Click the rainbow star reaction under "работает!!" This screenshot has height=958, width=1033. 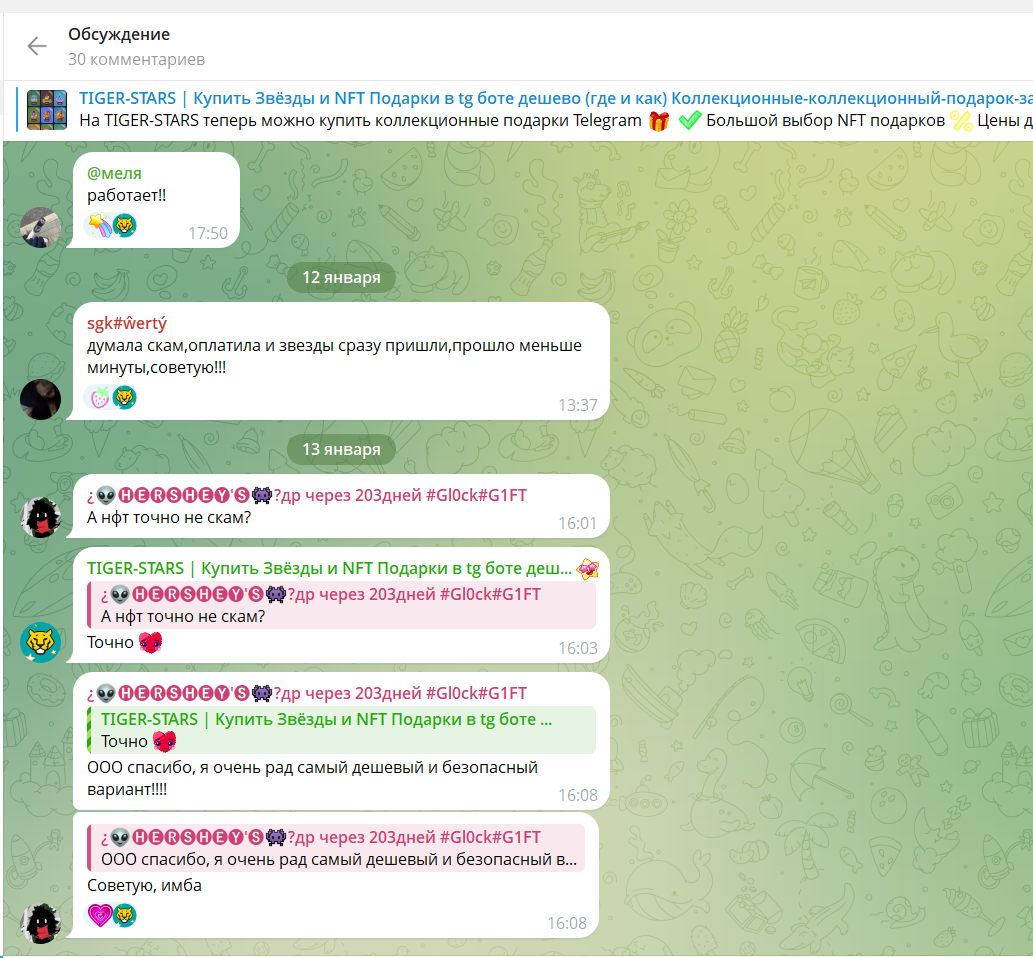[100, 225]
